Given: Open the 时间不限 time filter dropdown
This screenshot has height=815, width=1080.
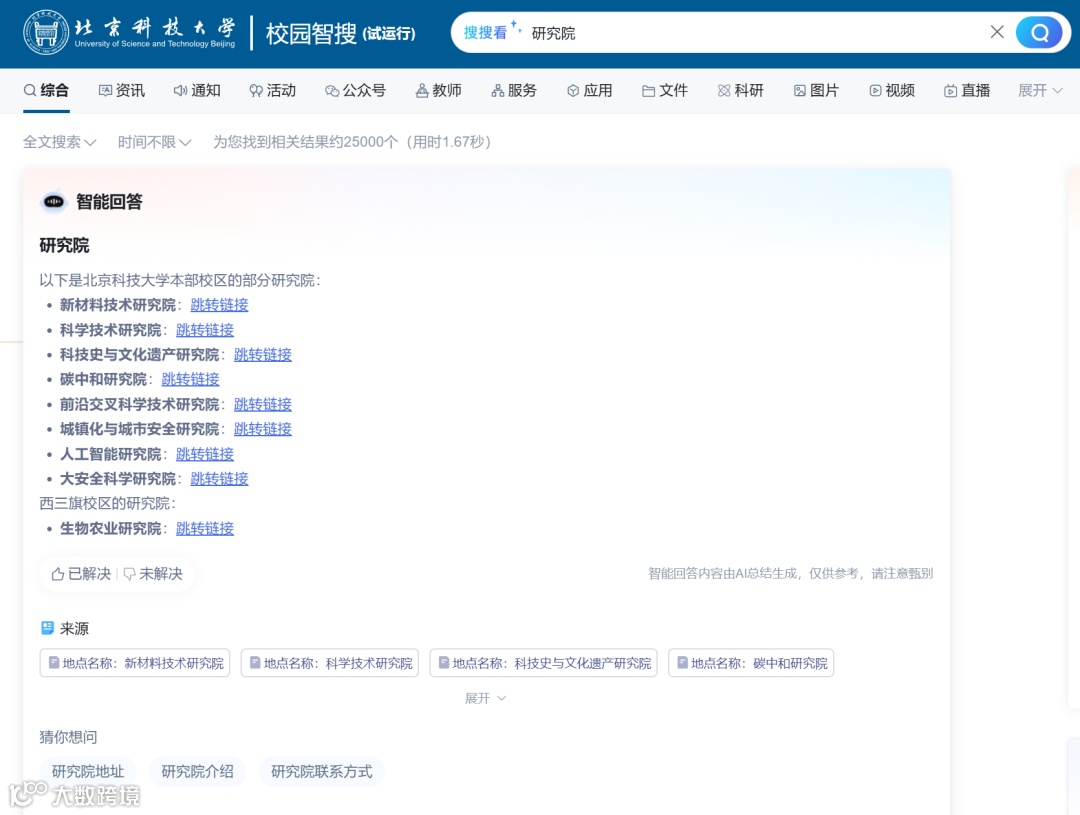Looking at the screenshot, I should point(154,142).
